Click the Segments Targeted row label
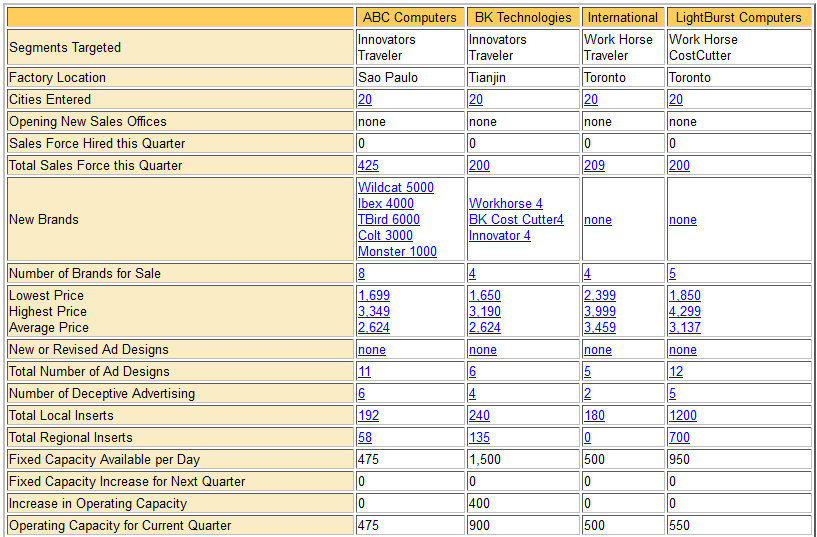817x537 pixels. point(65,47)
